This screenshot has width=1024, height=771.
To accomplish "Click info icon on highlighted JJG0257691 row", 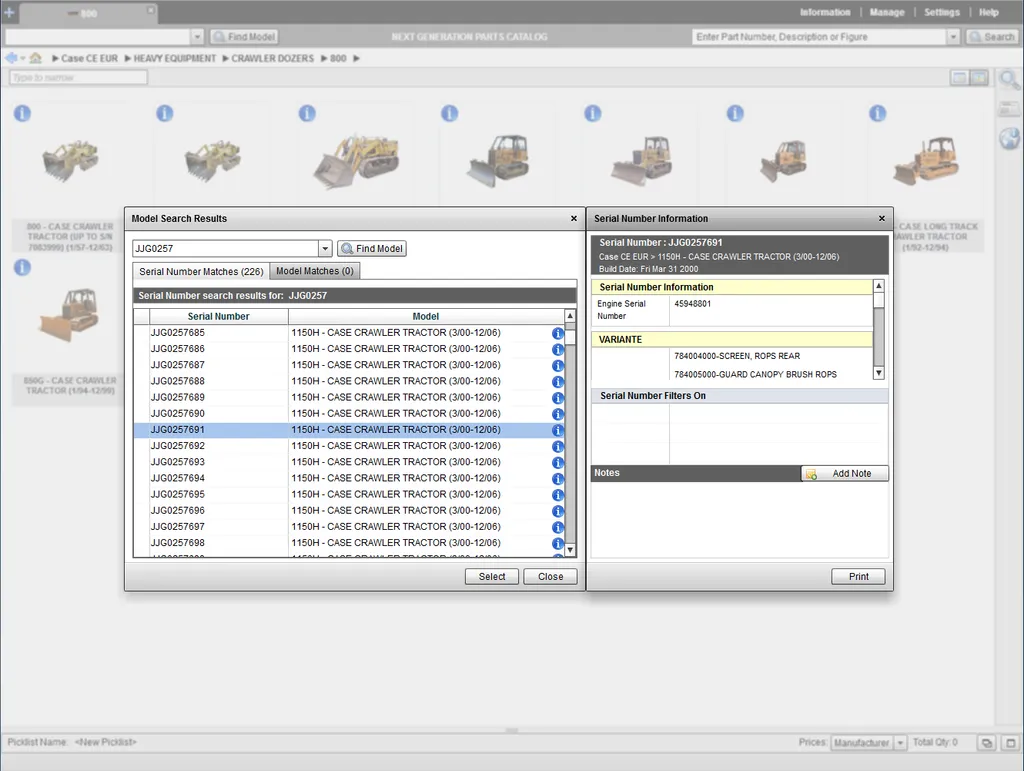I will 558,430.
